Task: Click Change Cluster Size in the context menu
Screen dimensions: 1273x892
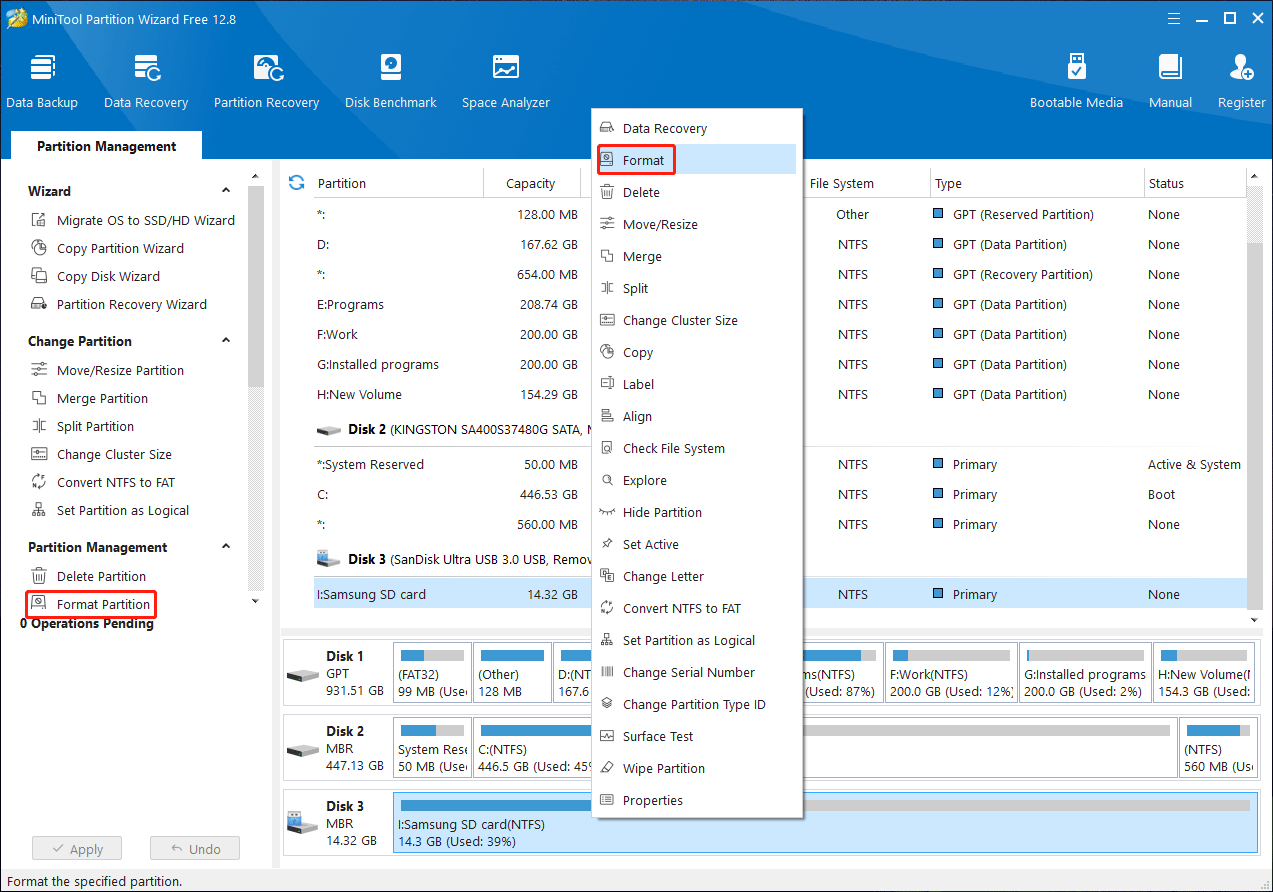Action: pyautogui.click(x=697, y=320)
